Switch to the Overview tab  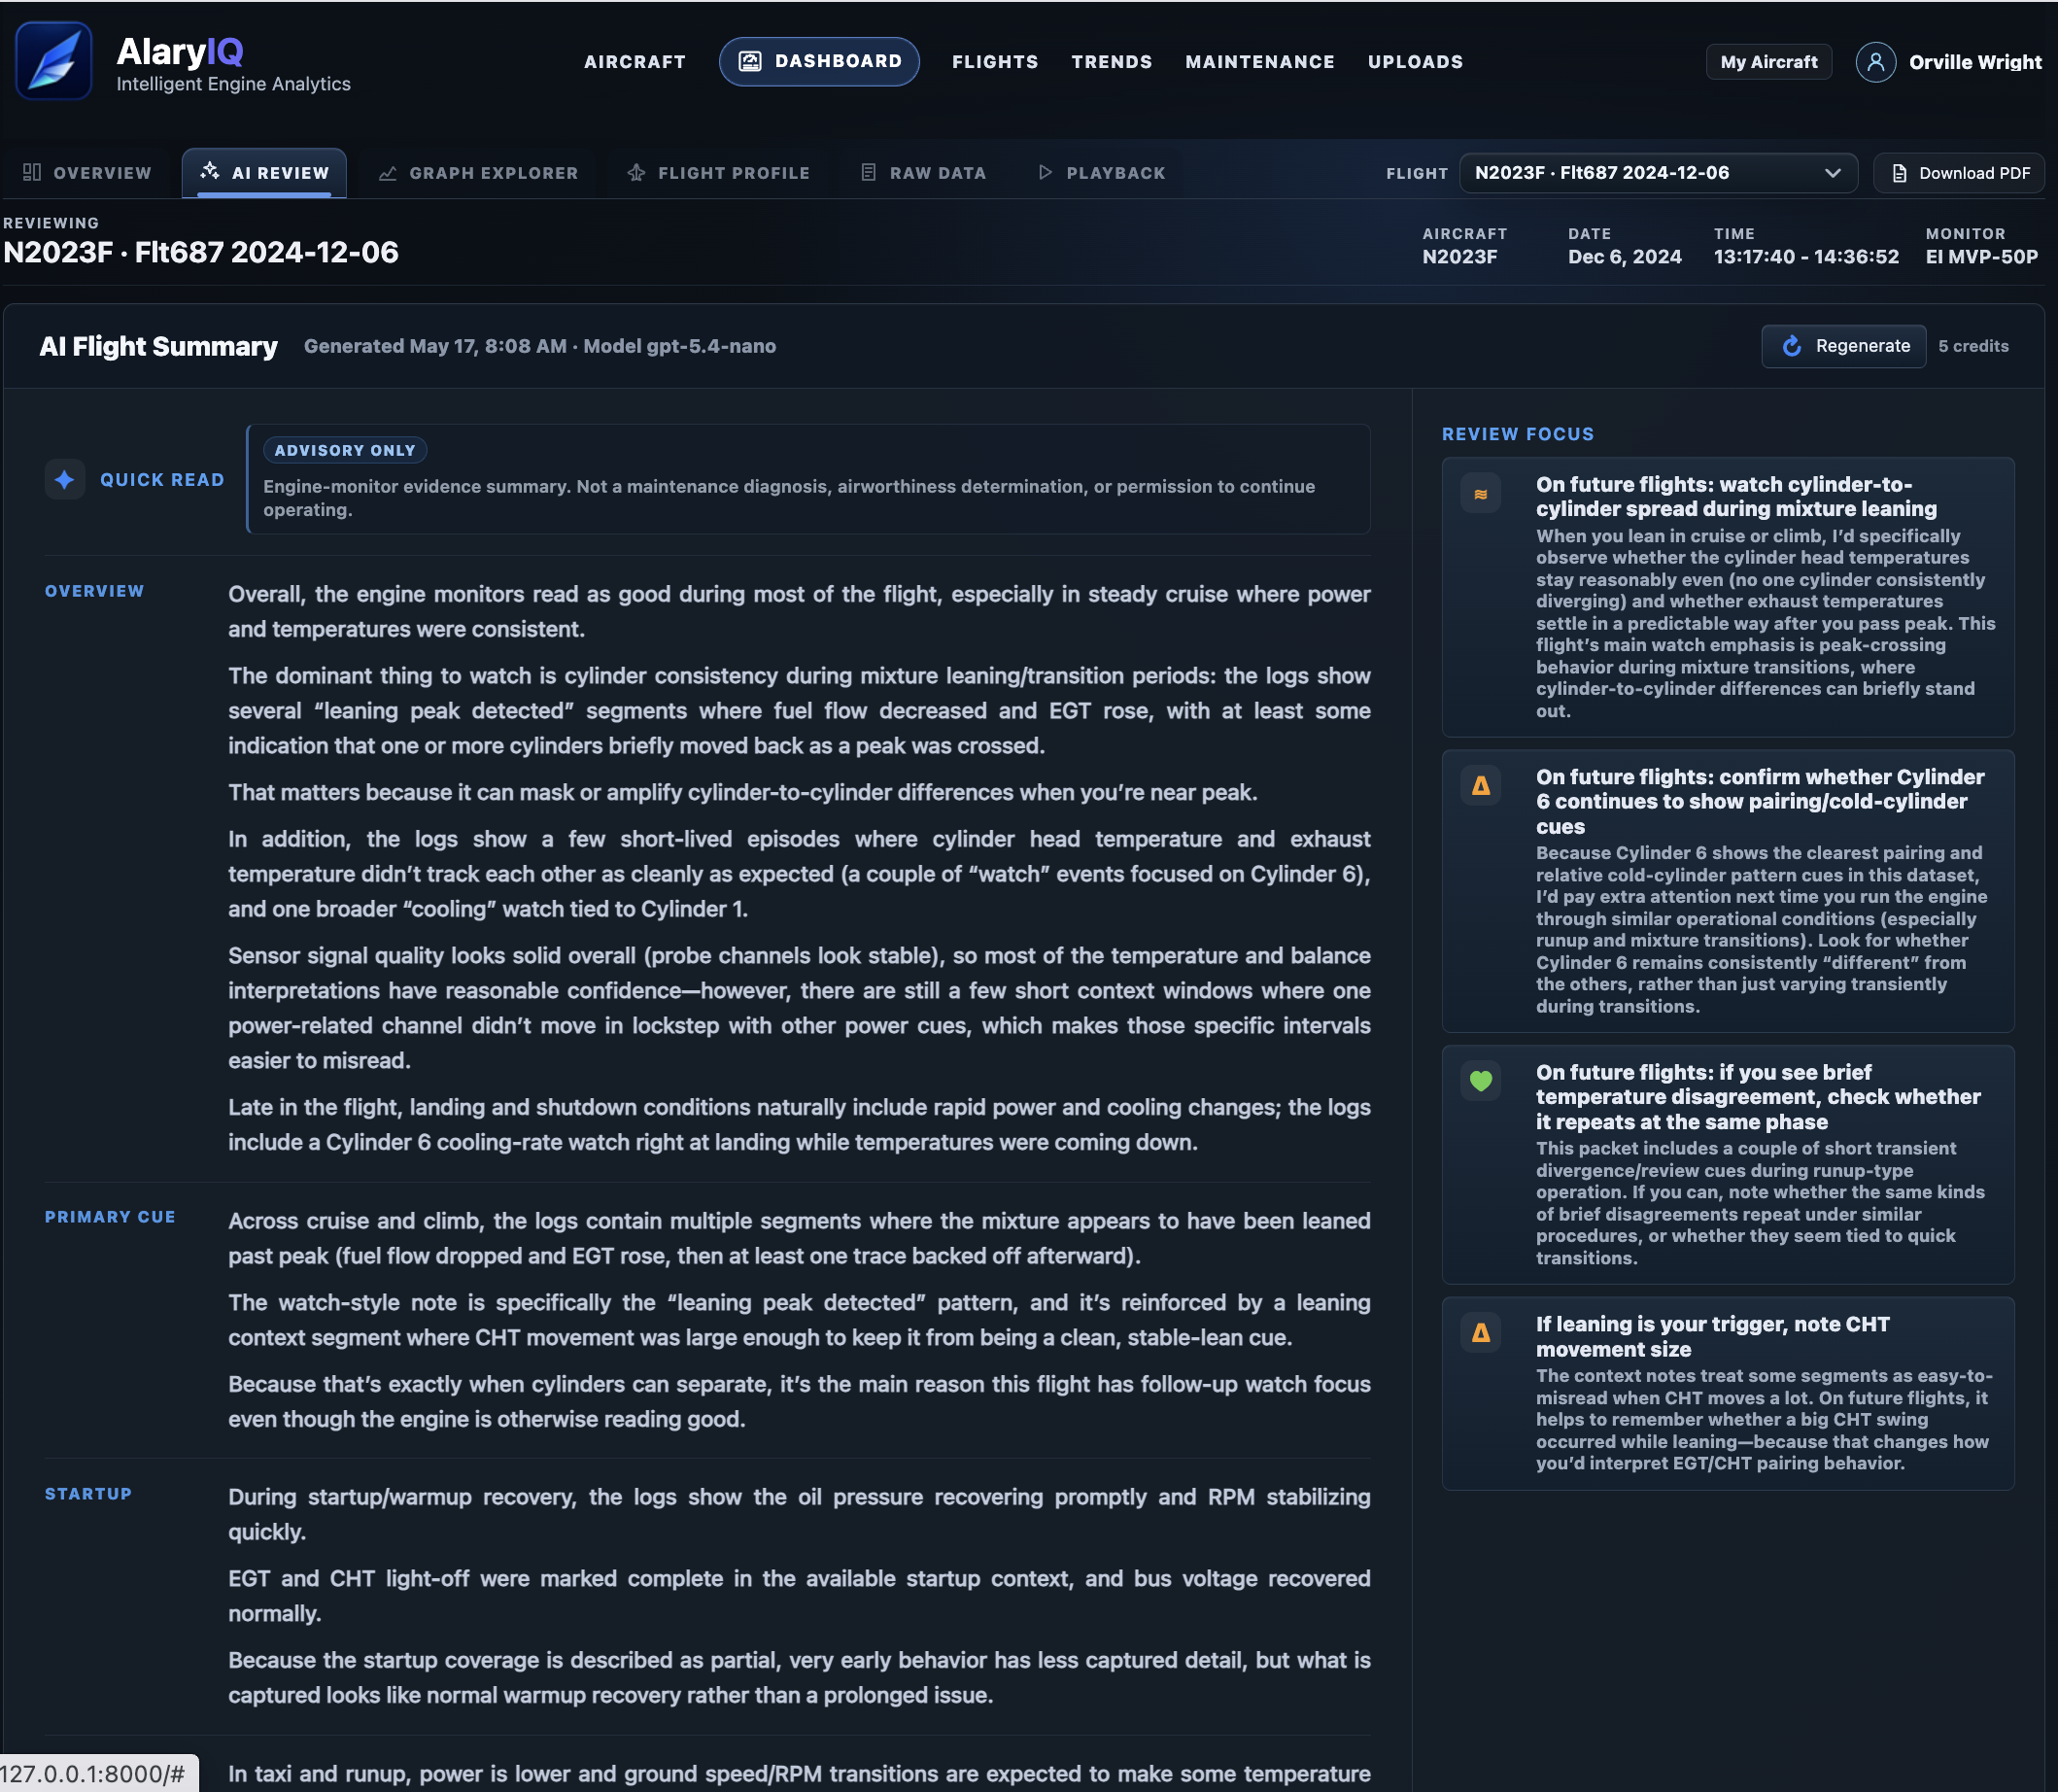(x=87, y=173)
